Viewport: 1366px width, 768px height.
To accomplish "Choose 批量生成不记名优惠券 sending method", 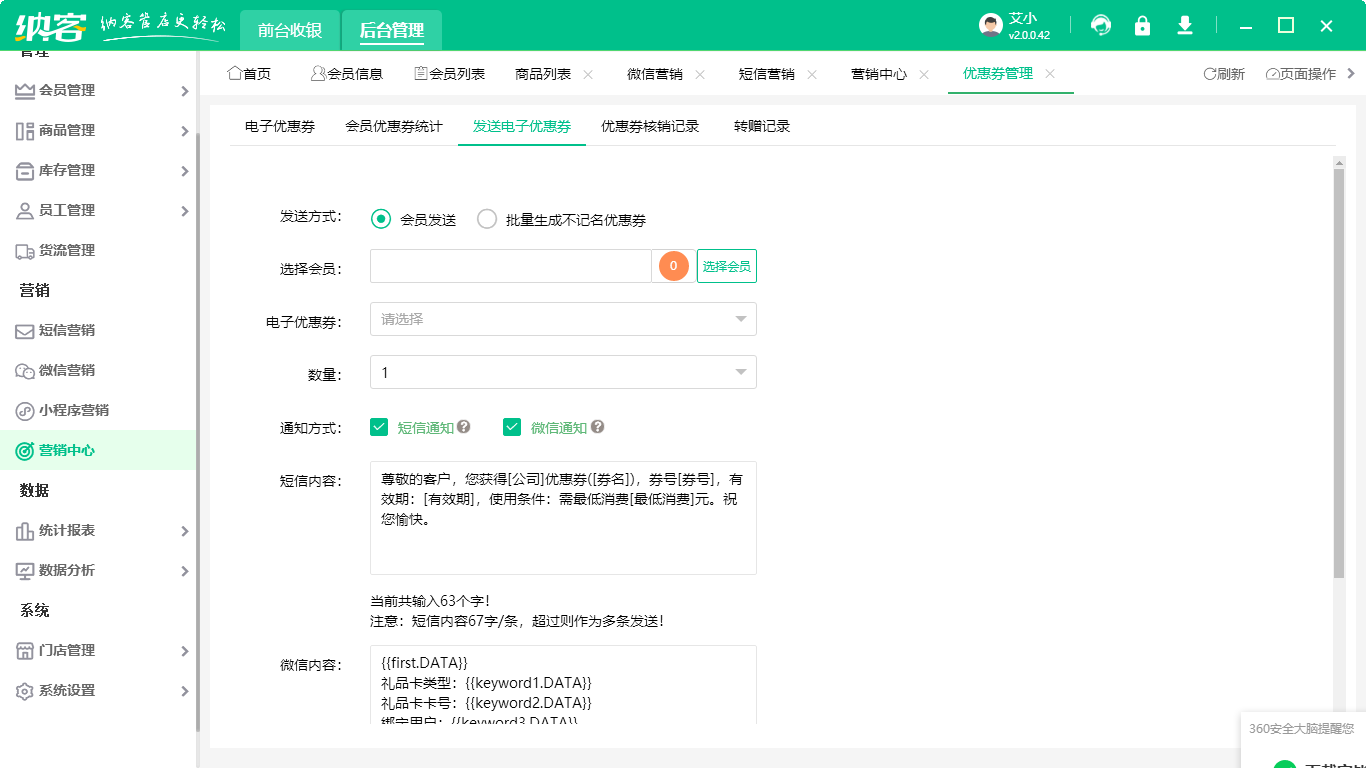I will click(x=487, y=219).
